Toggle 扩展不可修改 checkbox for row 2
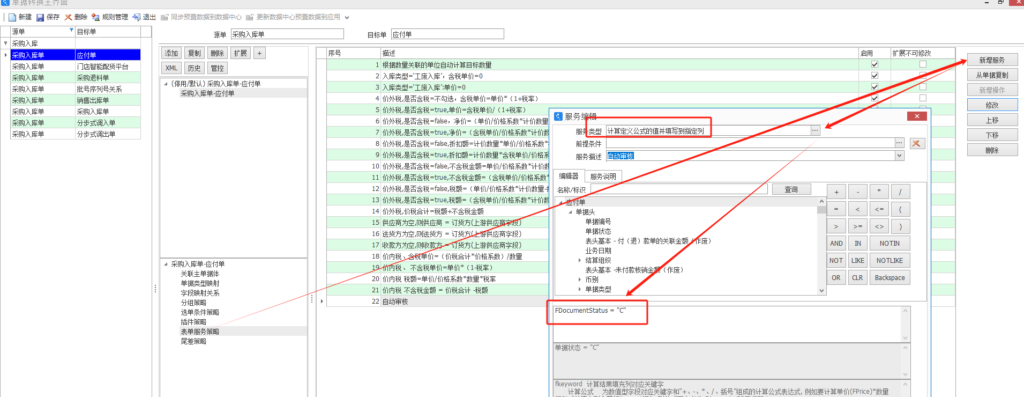 pos(922,76)
